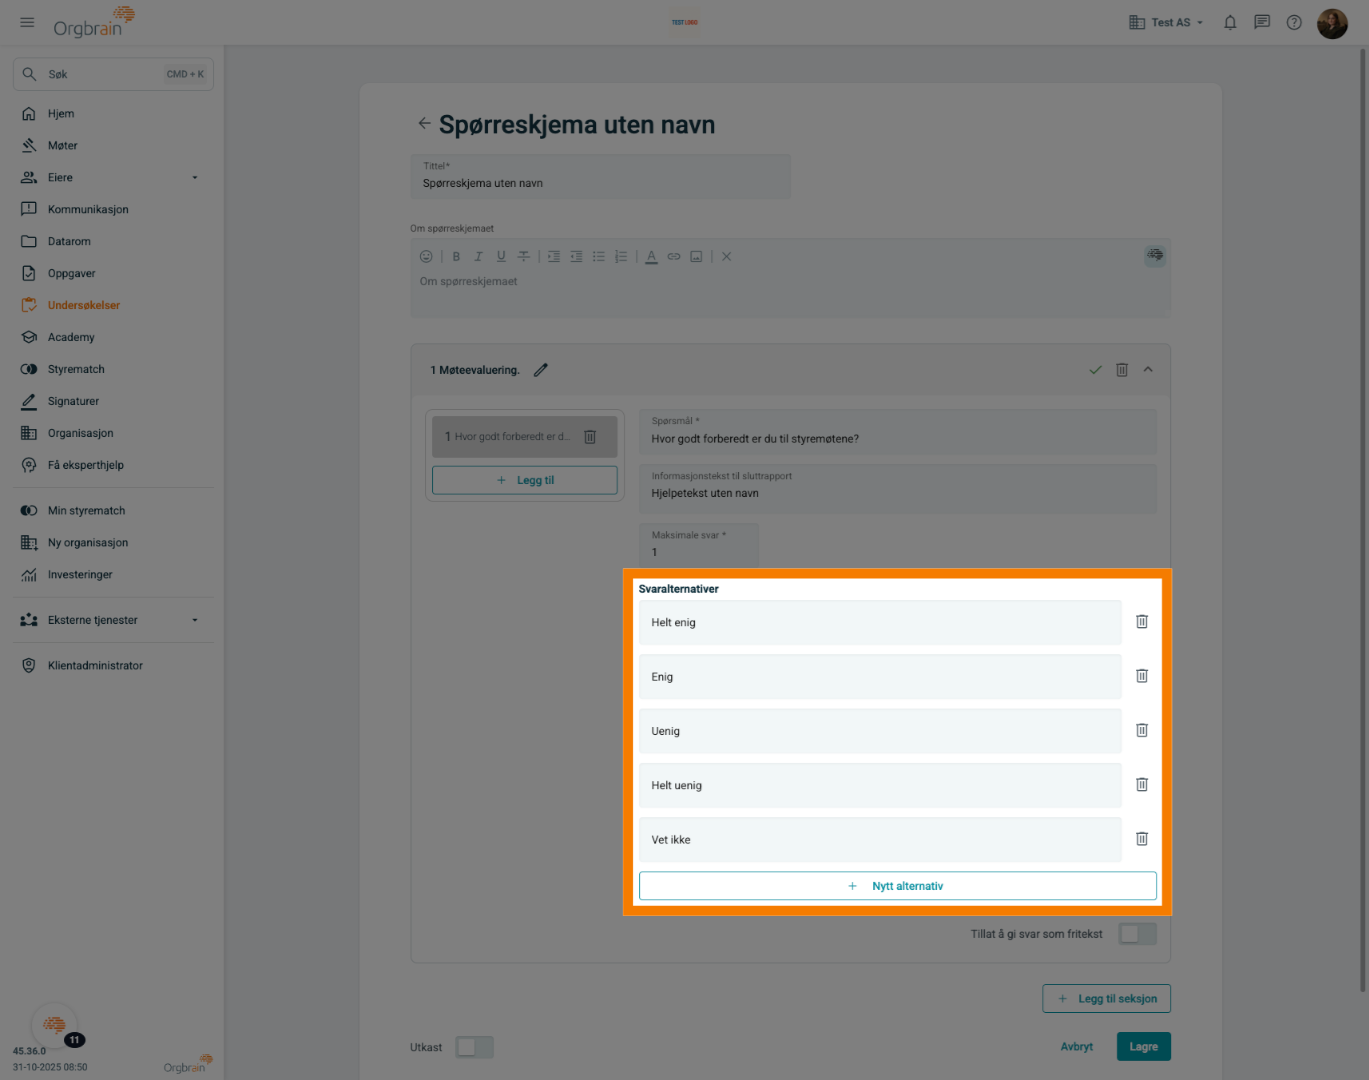Click the 'Uenig' answer option field

click(x=879, y=731)
